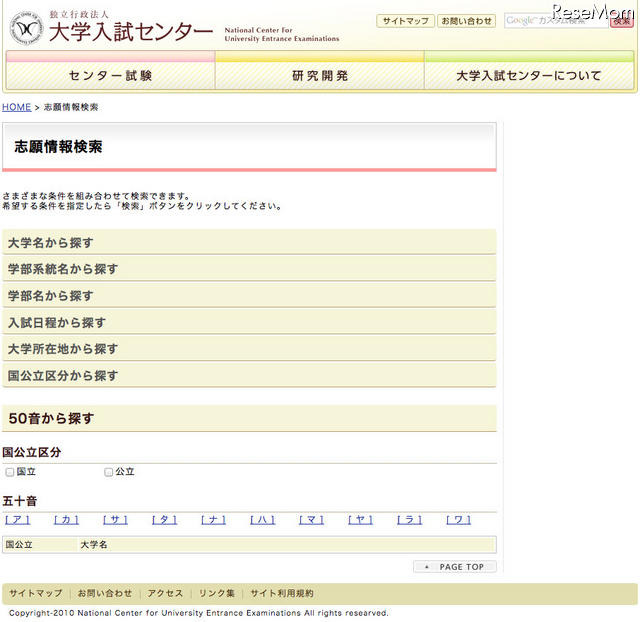
Task: Select the [ア] kana index link
Action: tap(18, 520)
